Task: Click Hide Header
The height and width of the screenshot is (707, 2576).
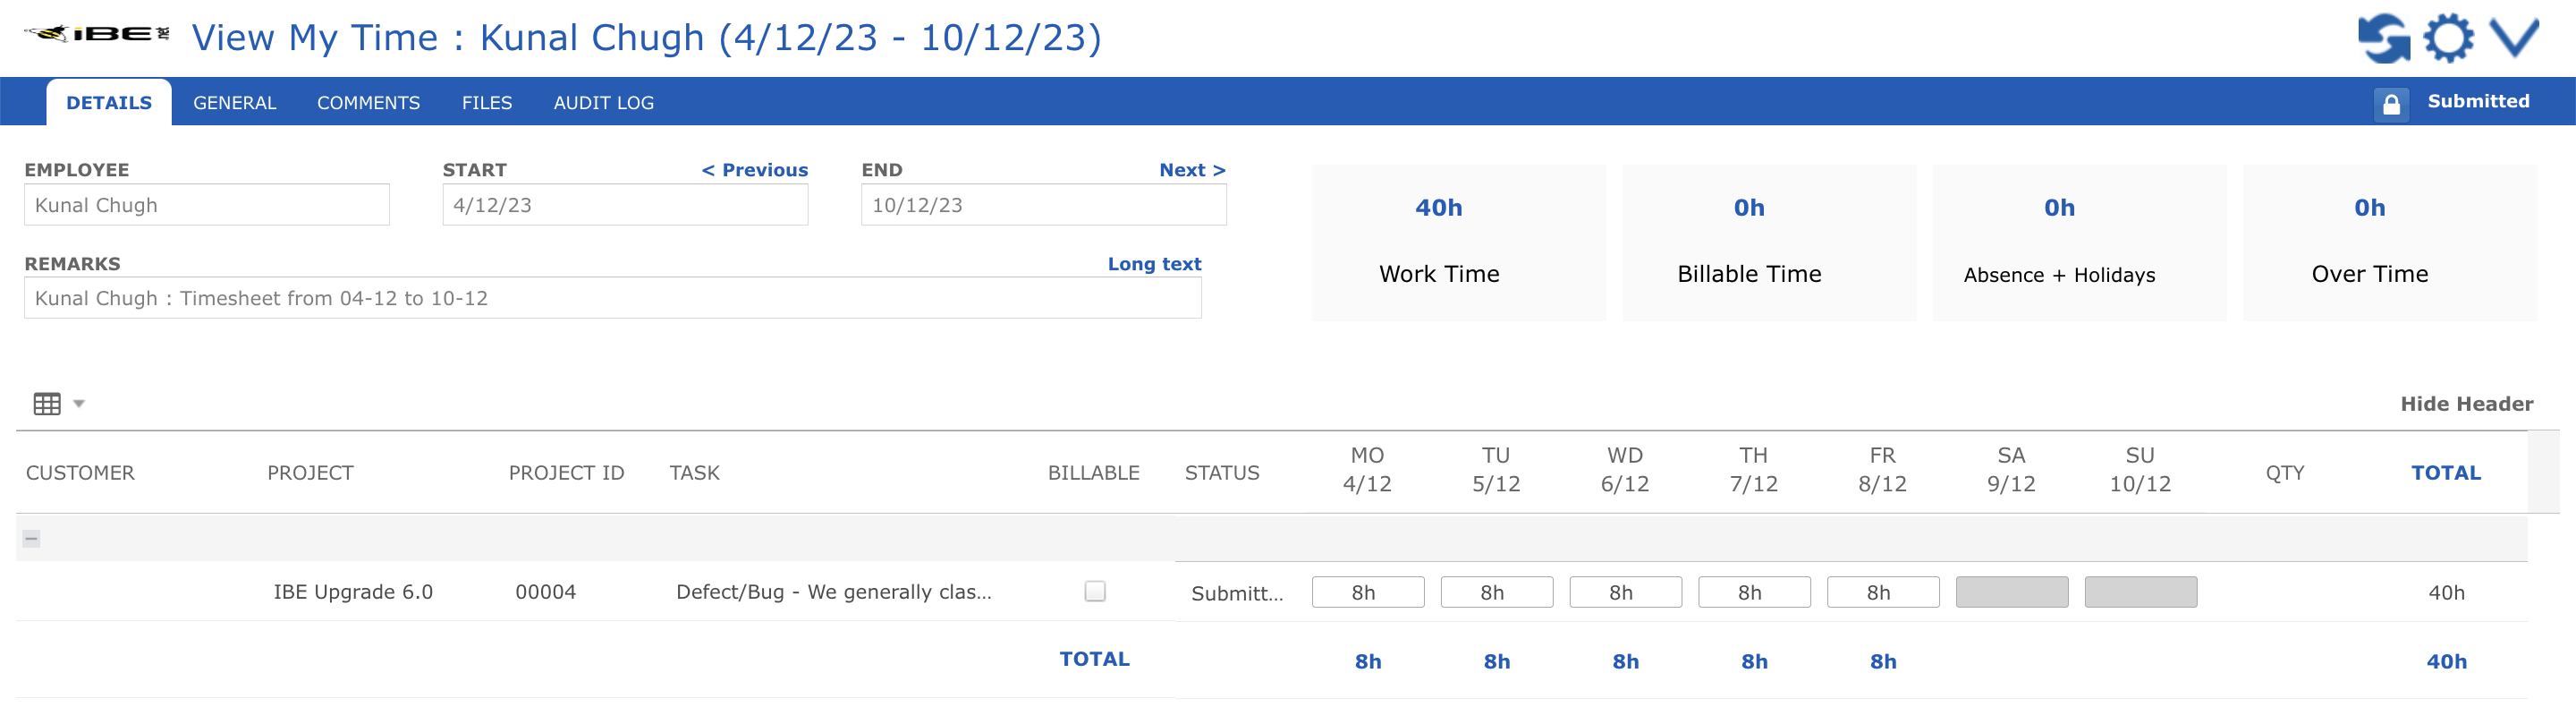Action: 2466,404
